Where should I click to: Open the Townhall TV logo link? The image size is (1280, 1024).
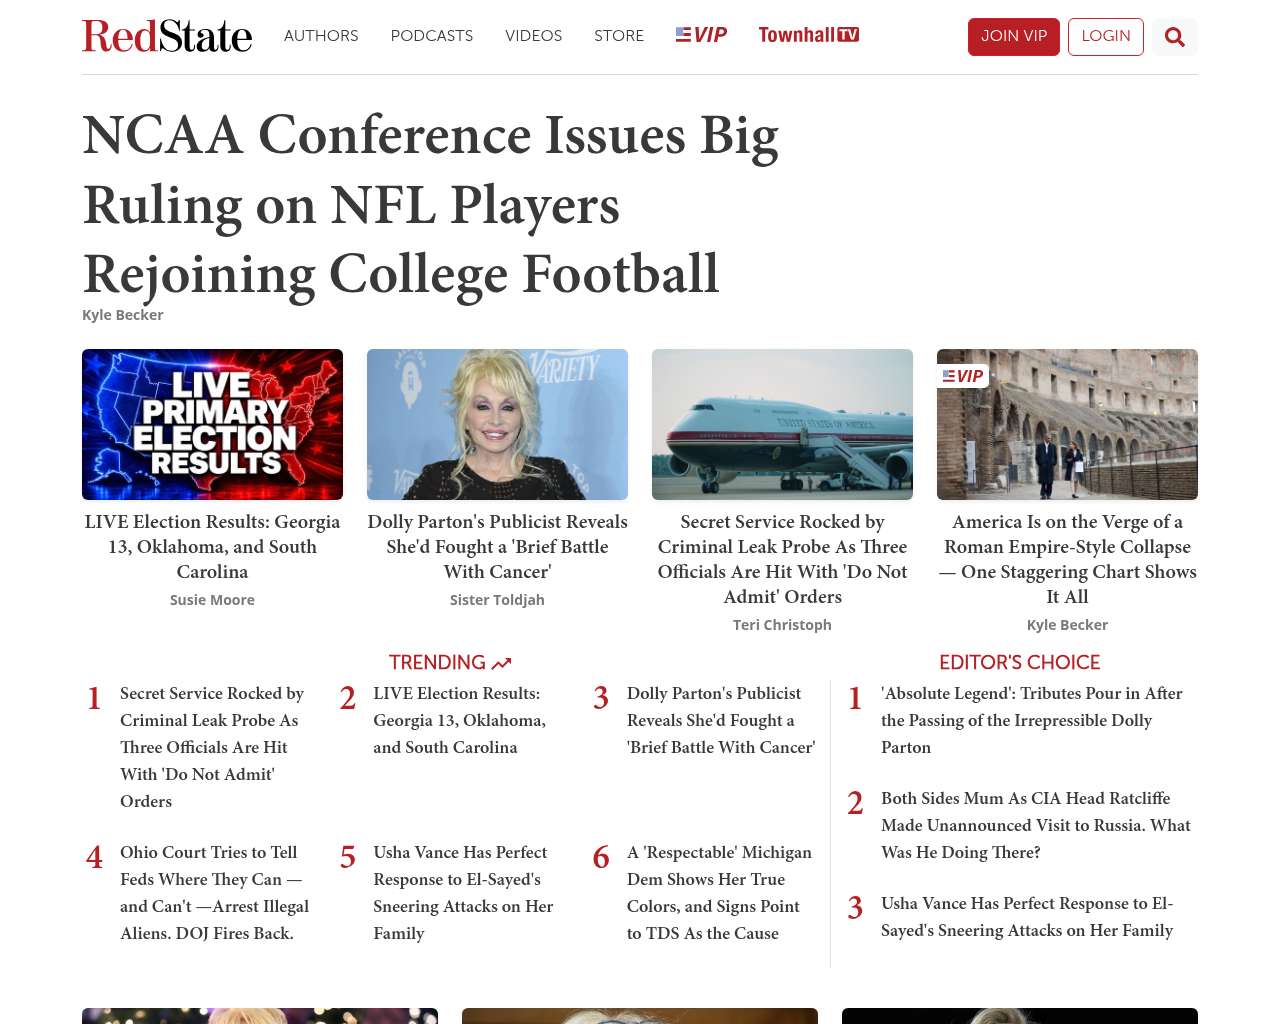809,35
